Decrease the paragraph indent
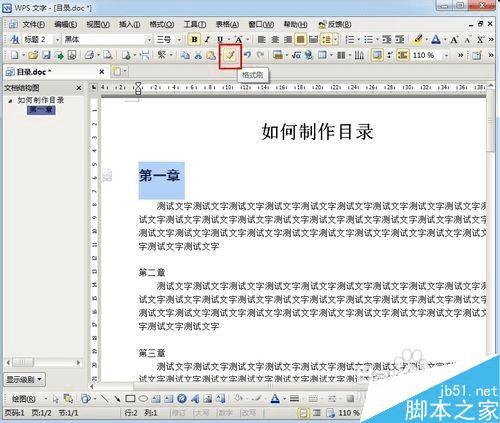The height and width of the screenshot is (423, 500). tap(387, 40)
